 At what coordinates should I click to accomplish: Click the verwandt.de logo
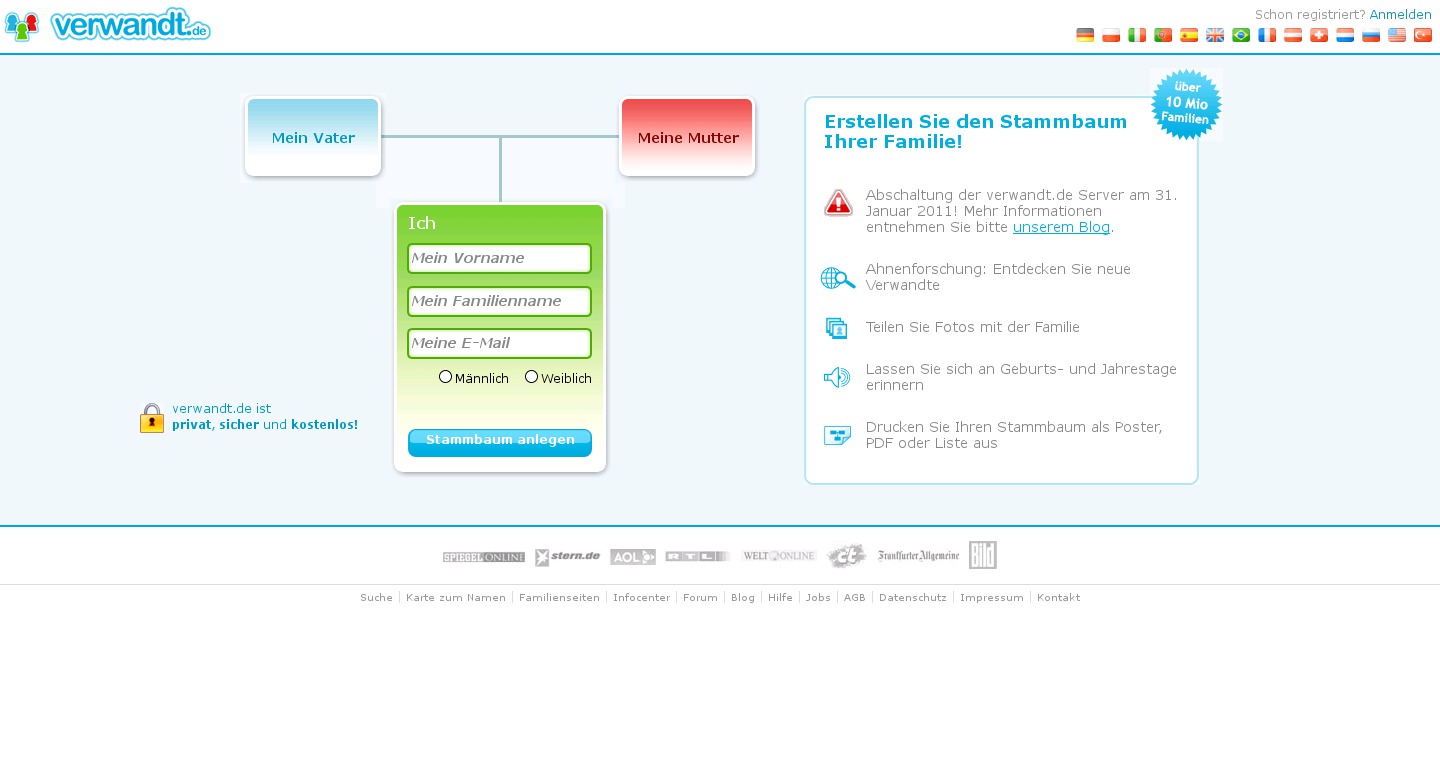coord(107,25)
